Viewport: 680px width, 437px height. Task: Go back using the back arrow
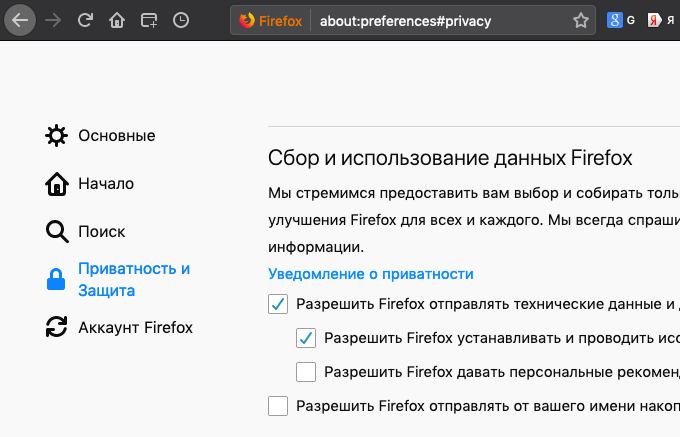tap(20, 20)
